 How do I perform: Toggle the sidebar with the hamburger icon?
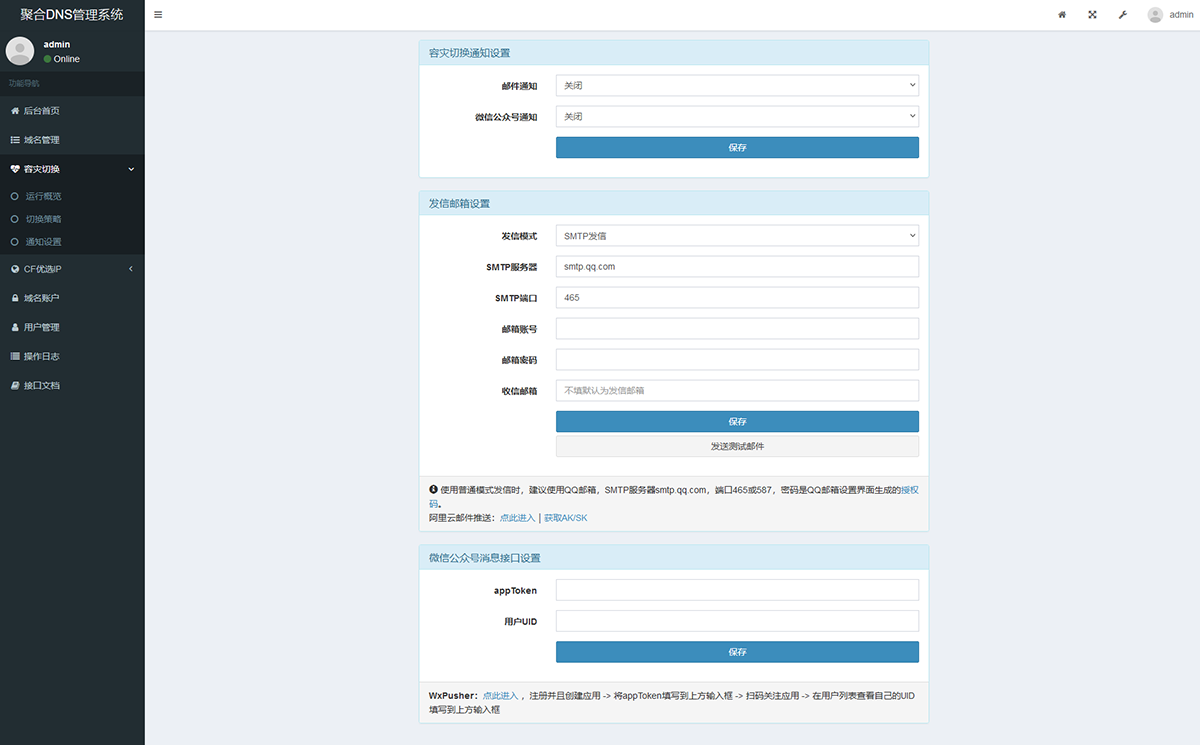coord(158,14)
